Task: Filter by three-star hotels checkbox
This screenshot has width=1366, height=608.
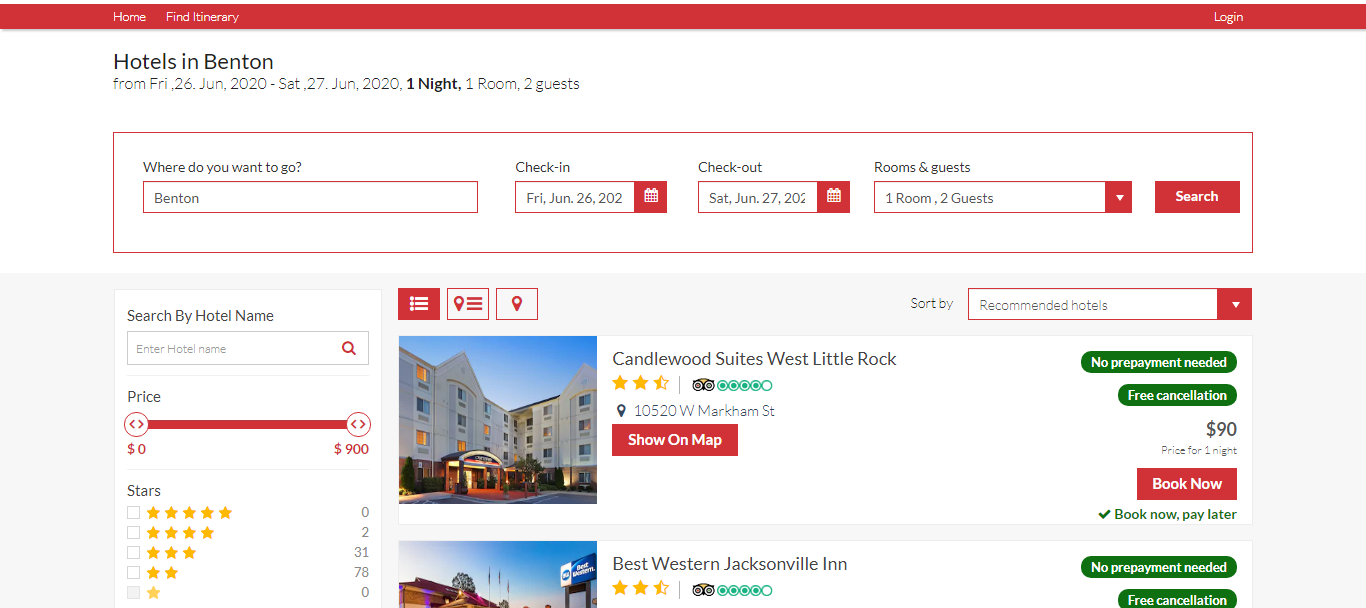Action: 133,553
